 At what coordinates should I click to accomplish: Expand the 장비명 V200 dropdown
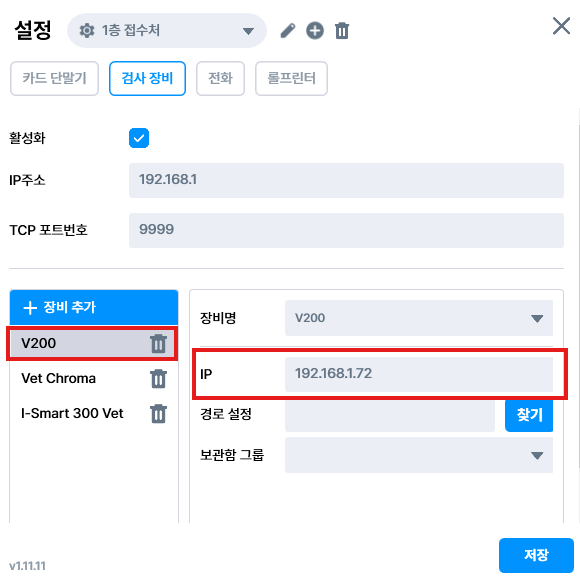[419, 318]
